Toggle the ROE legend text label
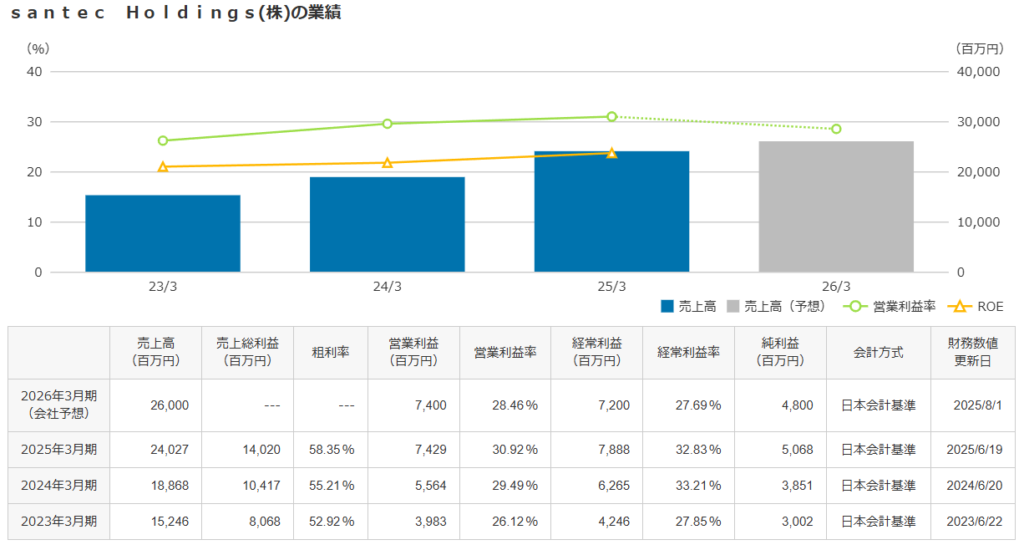Screen dimensions: 1024x545 [x=991, y=306]
